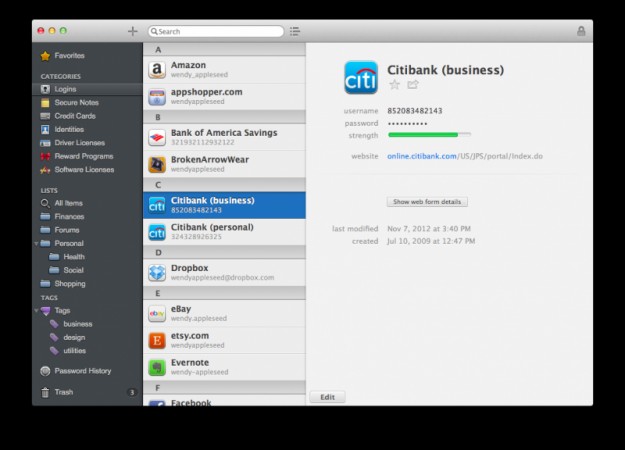Image resolution: width=625 pixels, height=450 pixels.
Task: Select the Software Licenses category
Action: (83, 169)
